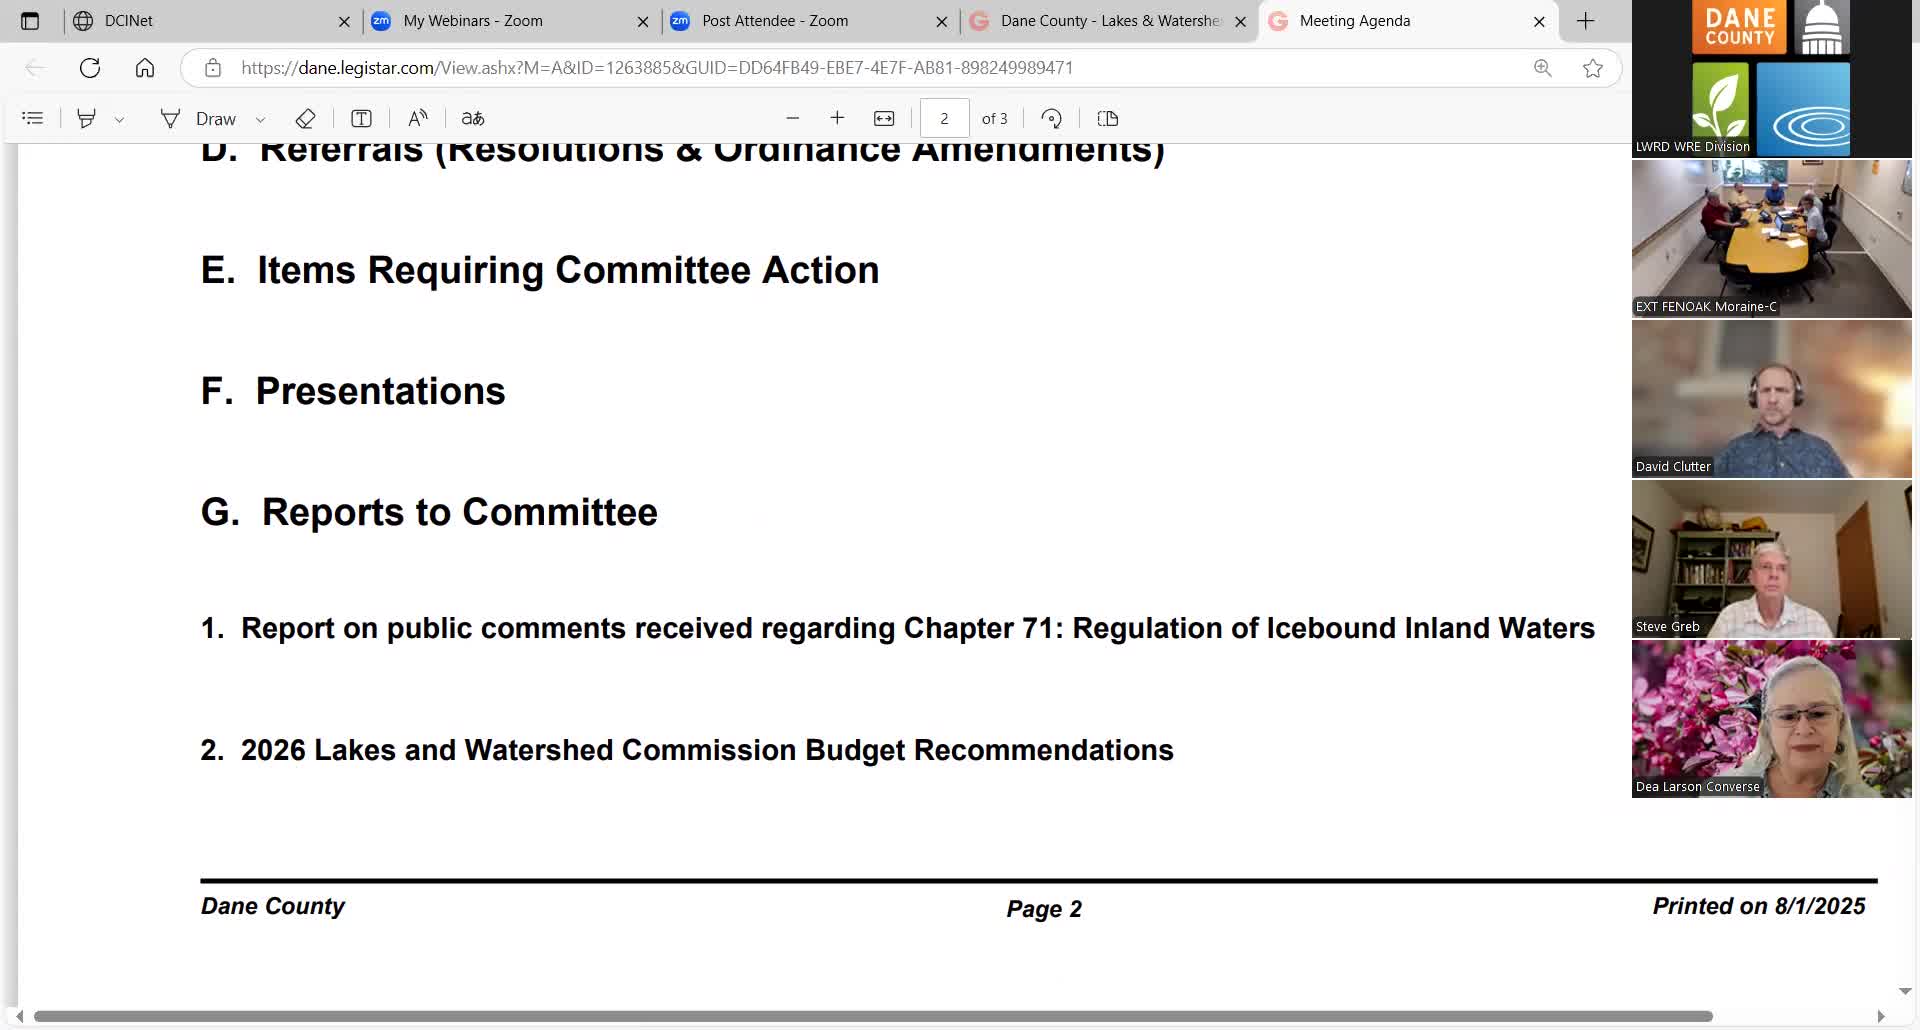Add a text box to PDF
Image resolution: width=1920 pixels, height=1030 pixels.
coord(361,118)
